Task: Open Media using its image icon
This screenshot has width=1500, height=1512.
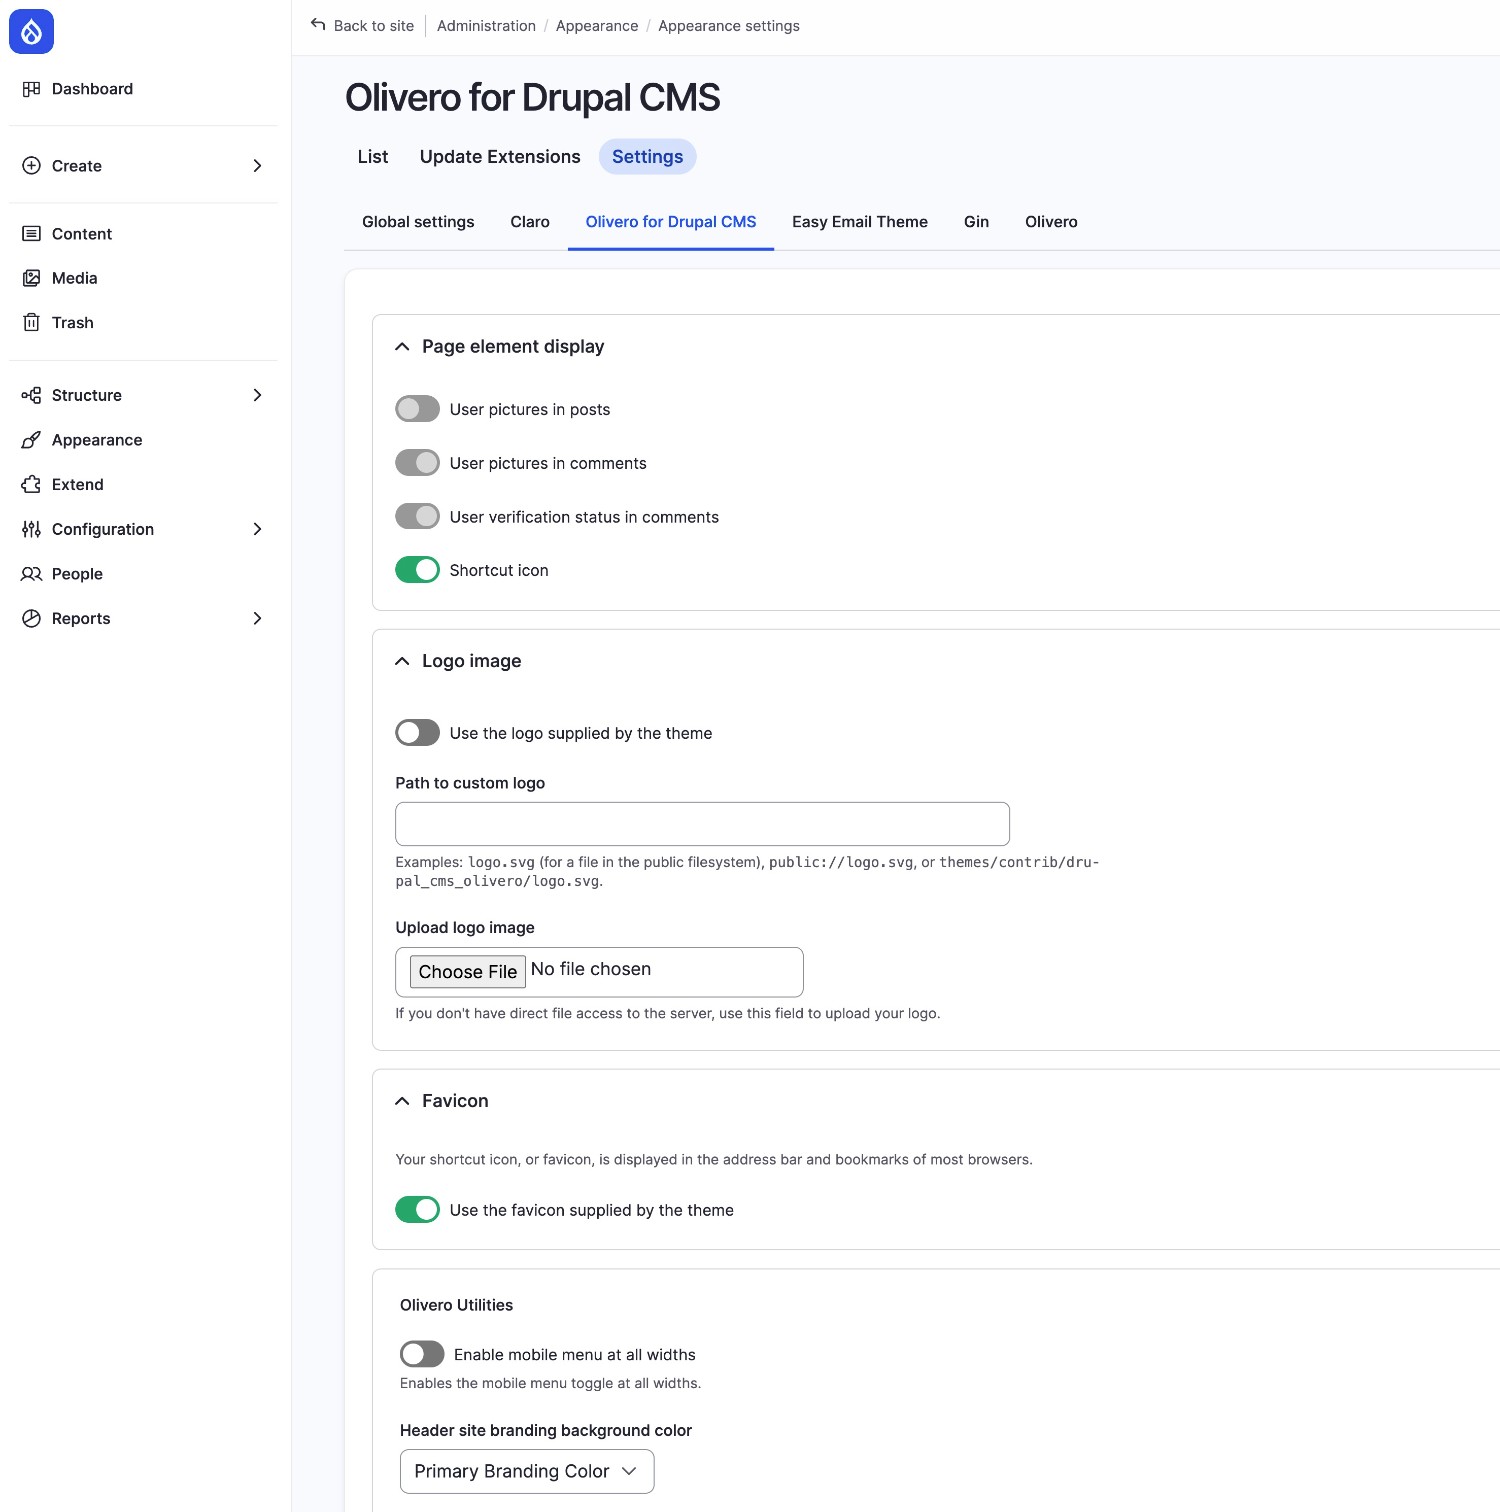Action: pos(31,278)
